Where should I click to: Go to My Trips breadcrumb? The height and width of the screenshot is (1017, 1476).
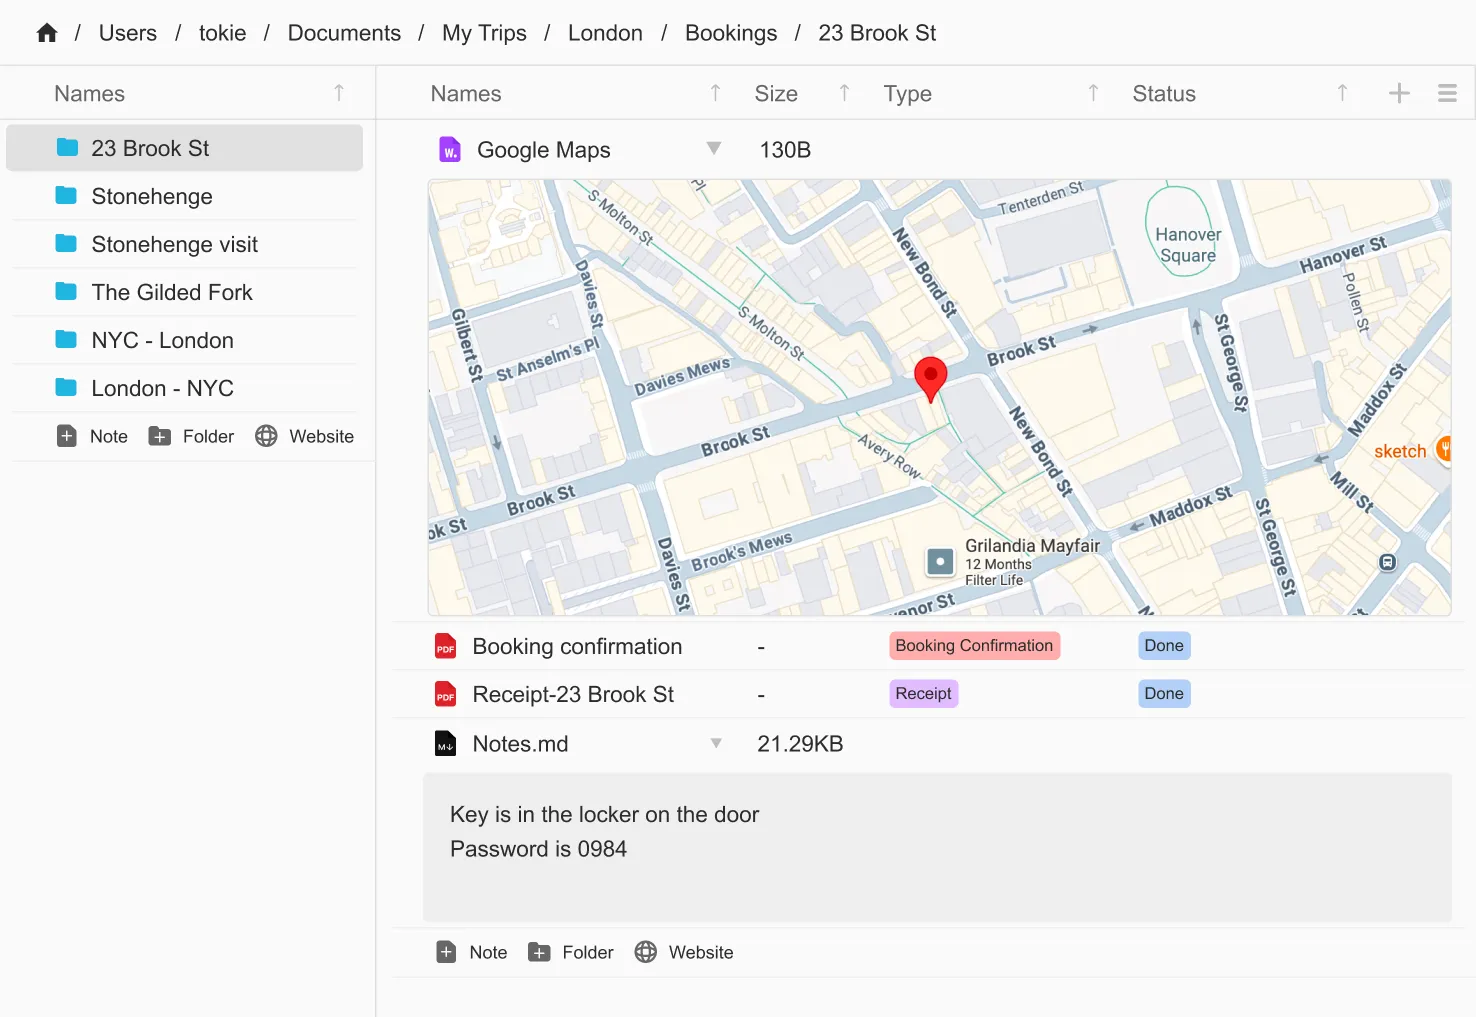tap(484, 33)
